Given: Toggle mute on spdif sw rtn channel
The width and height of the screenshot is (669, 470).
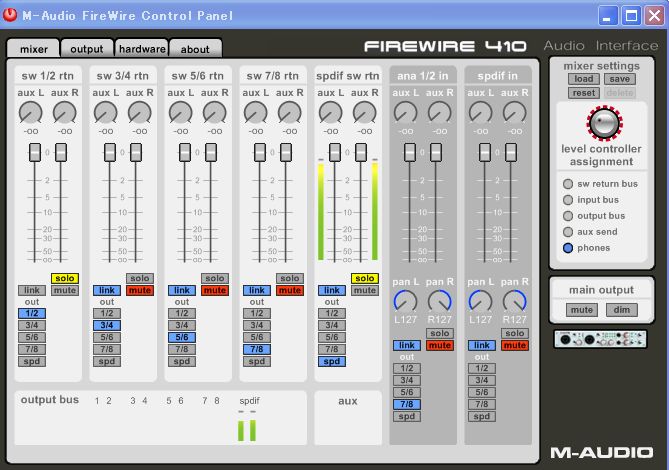Looking at the screenshot, I should click(365, 290).
